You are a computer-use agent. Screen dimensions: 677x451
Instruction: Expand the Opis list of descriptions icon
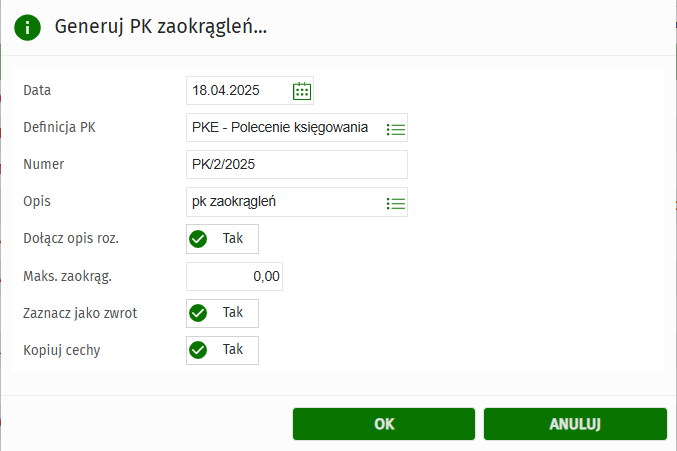click(396, 203)
